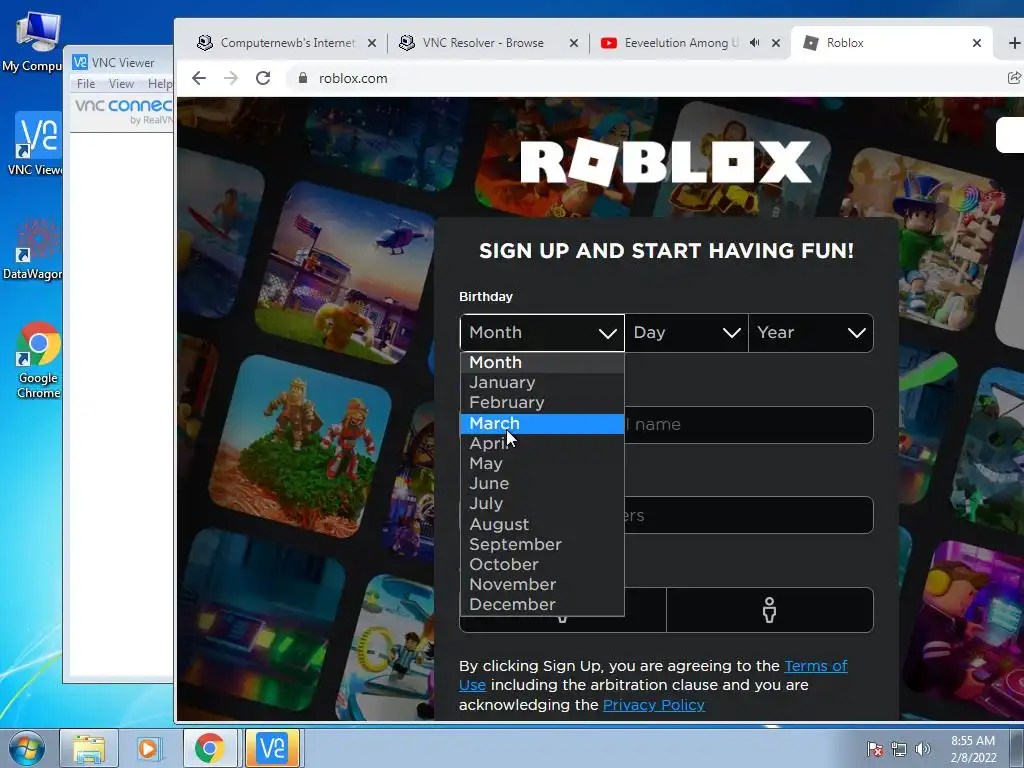The image size is (1024, 768).
Task: Switch to the Computernewb's Internet tab
Action: (x=286, y=43)
